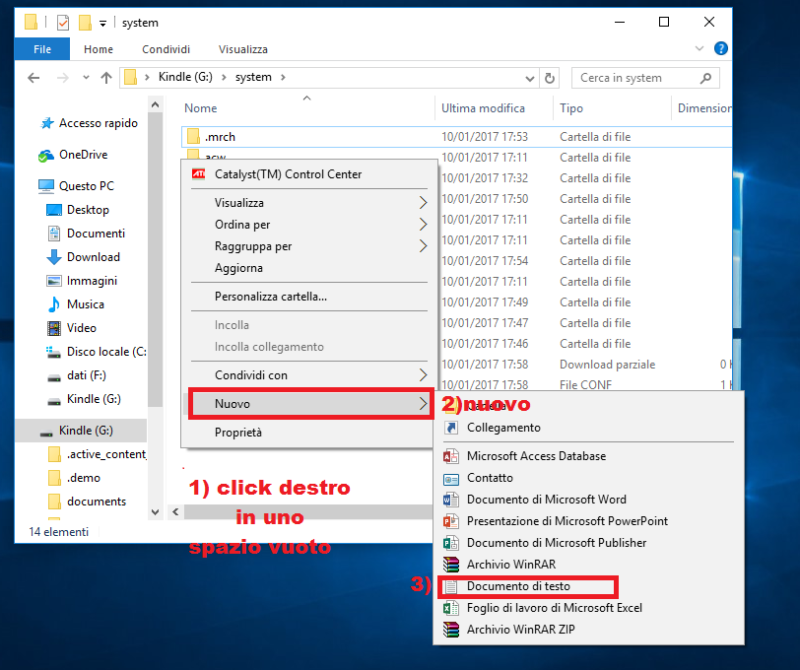This screenshot has height=670, width=800.
Task: Click the Foglio di lavoro Excel icon
Action: (x=450, y=608)
